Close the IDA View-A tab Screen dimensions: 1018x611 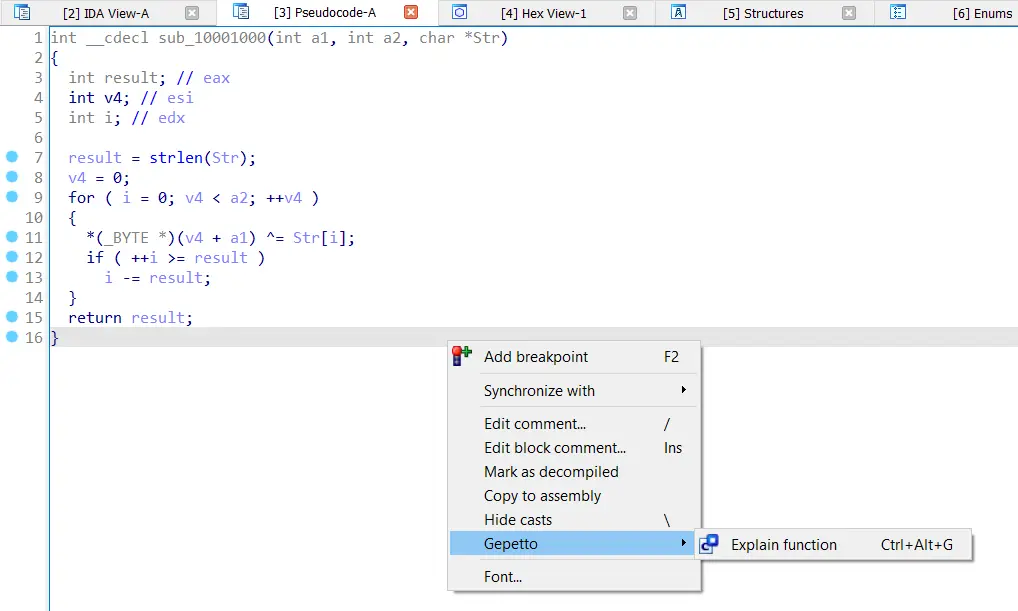tap(192, 12)
